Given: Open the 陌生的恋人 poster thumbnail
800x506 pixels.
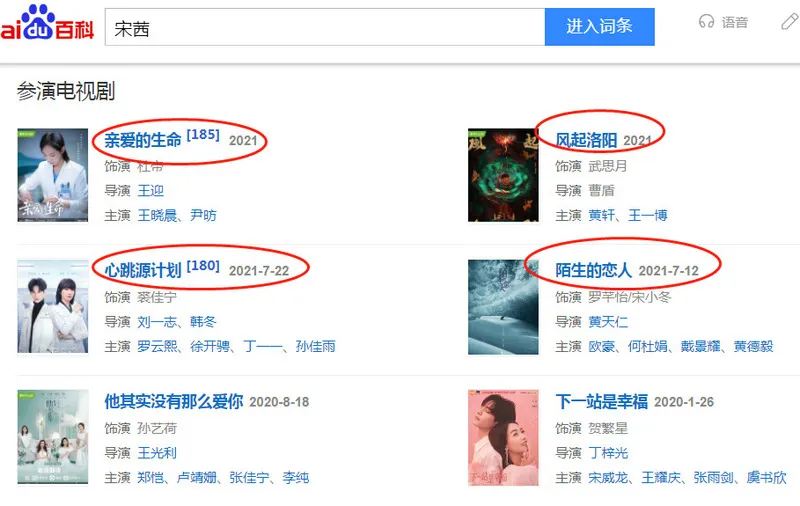Looking at the screenshot, I should click(503, 307).
